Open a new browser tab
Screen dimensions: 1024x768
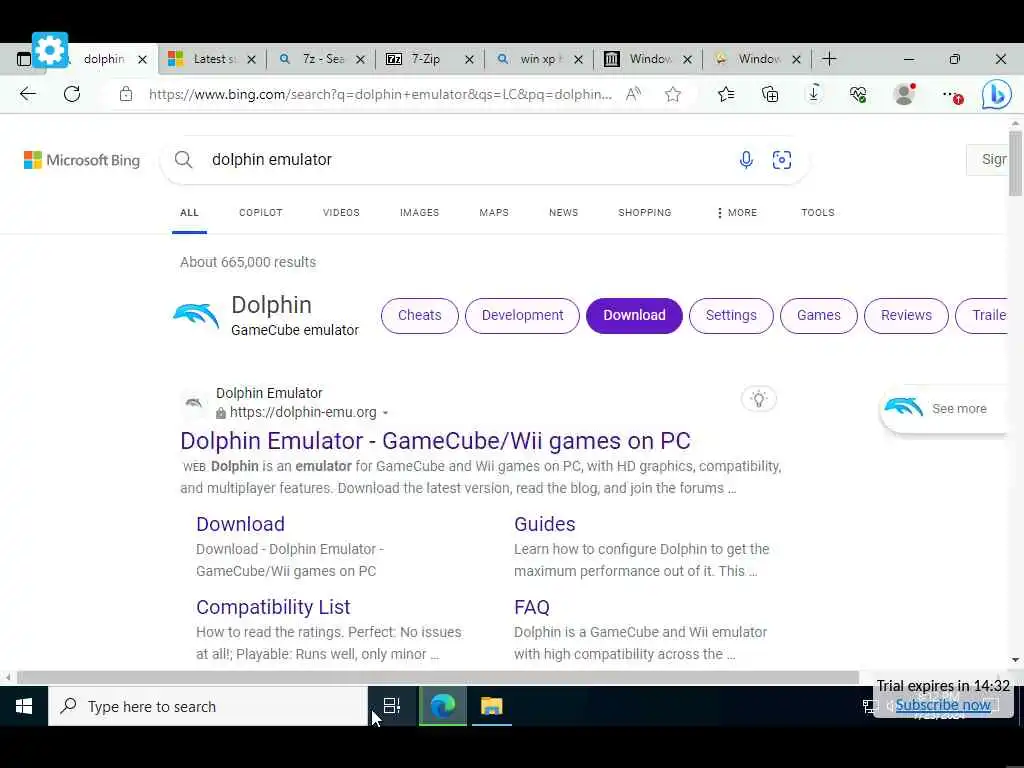coord(829,59)
